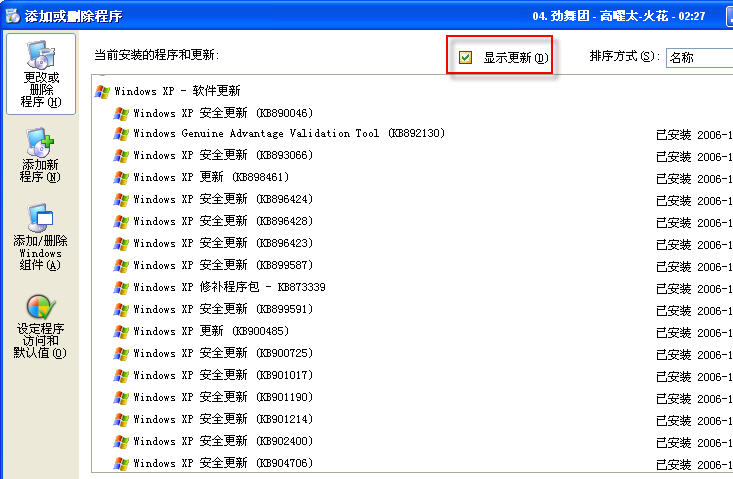Click the Add or Remove Programs title bar icon

13,16
